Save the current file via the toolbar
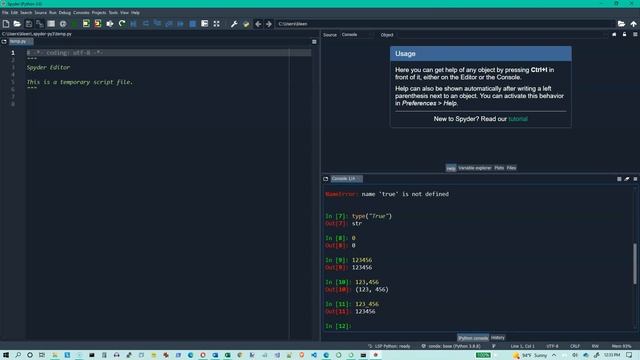Viewport: 640px width, 360px height. pos(29,24)
